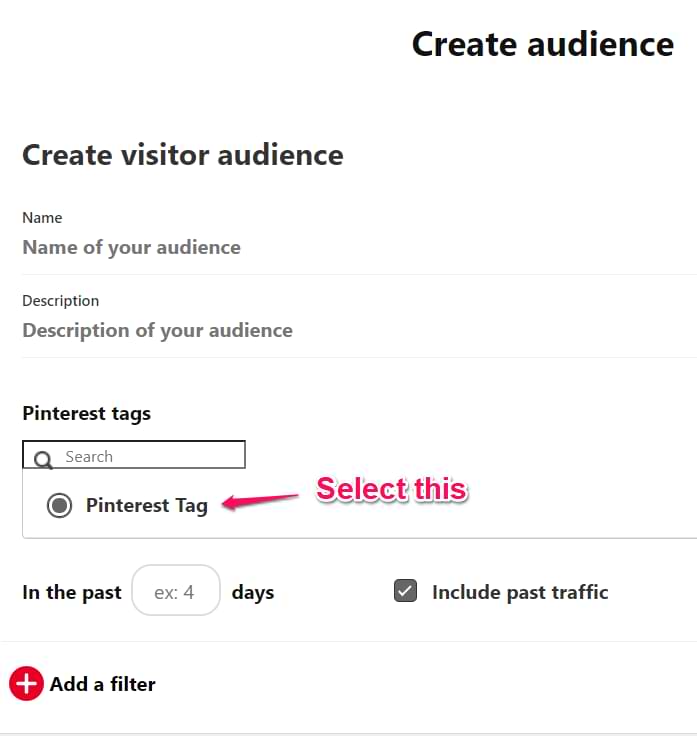Click the Pinterest tags section heading
The height and width of the screenshot is (736, 697).
pos(87,414)
